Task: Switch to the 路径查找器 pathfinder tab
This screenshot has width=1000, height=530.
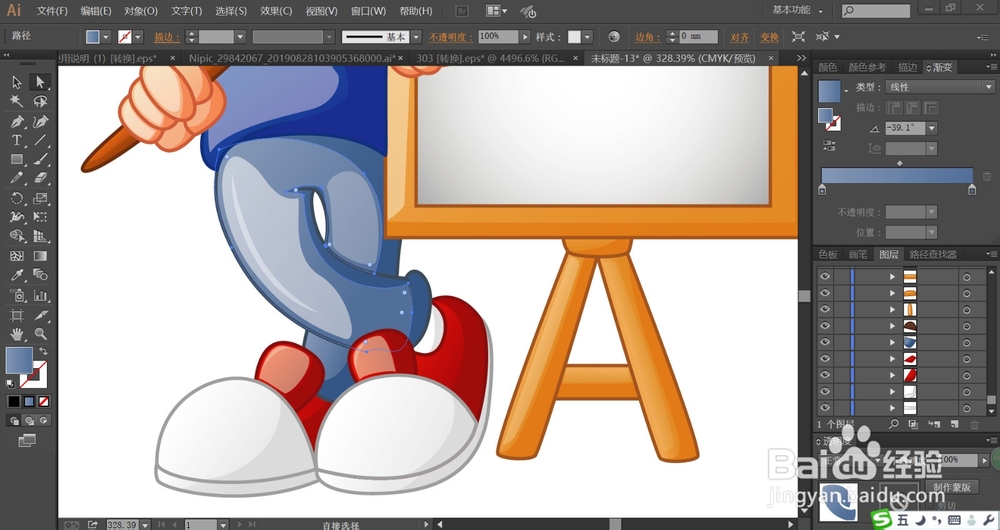Action: point(933,254)
